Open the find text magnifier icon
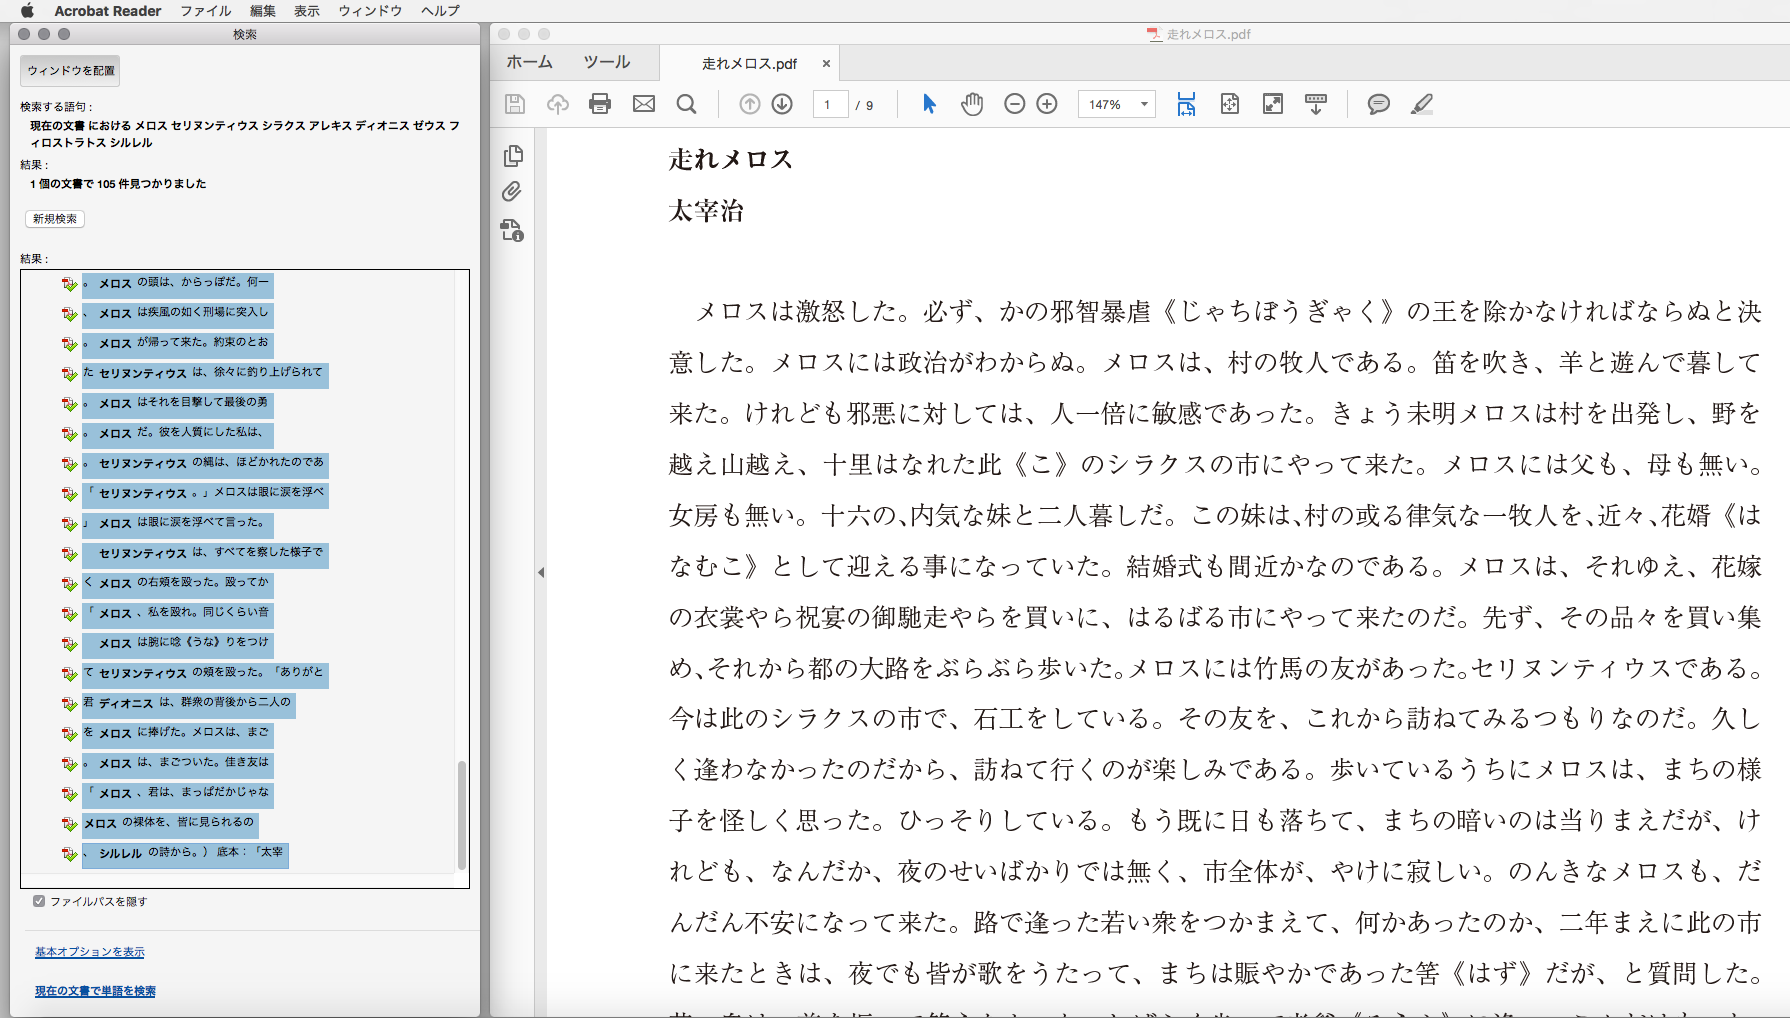The width and height of the screenshot is (1790, 1018). (x=686, y=104)
